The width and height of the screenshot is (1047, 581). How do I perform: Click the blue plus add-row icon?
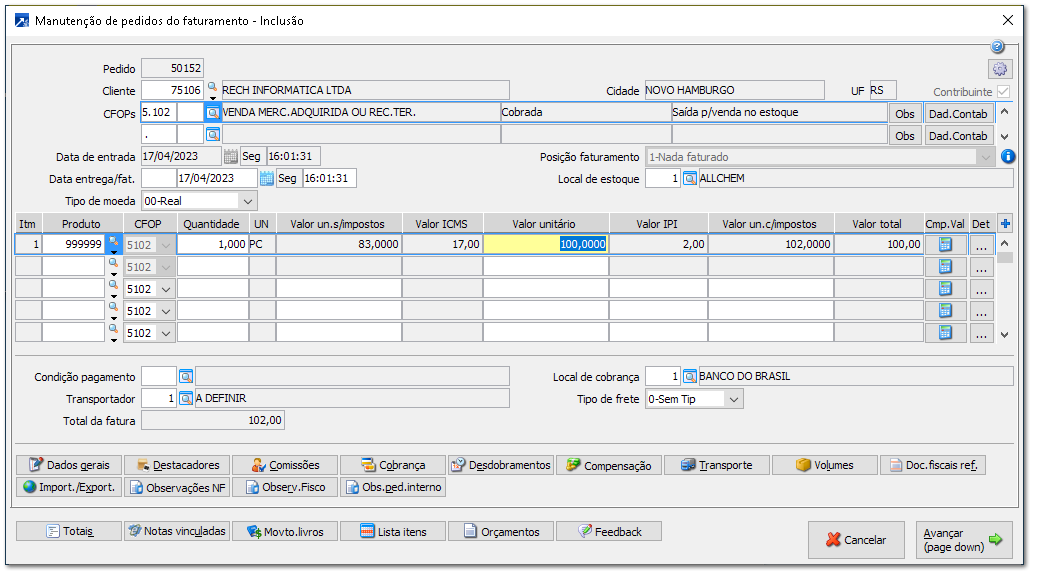[x=1005, y=224]
